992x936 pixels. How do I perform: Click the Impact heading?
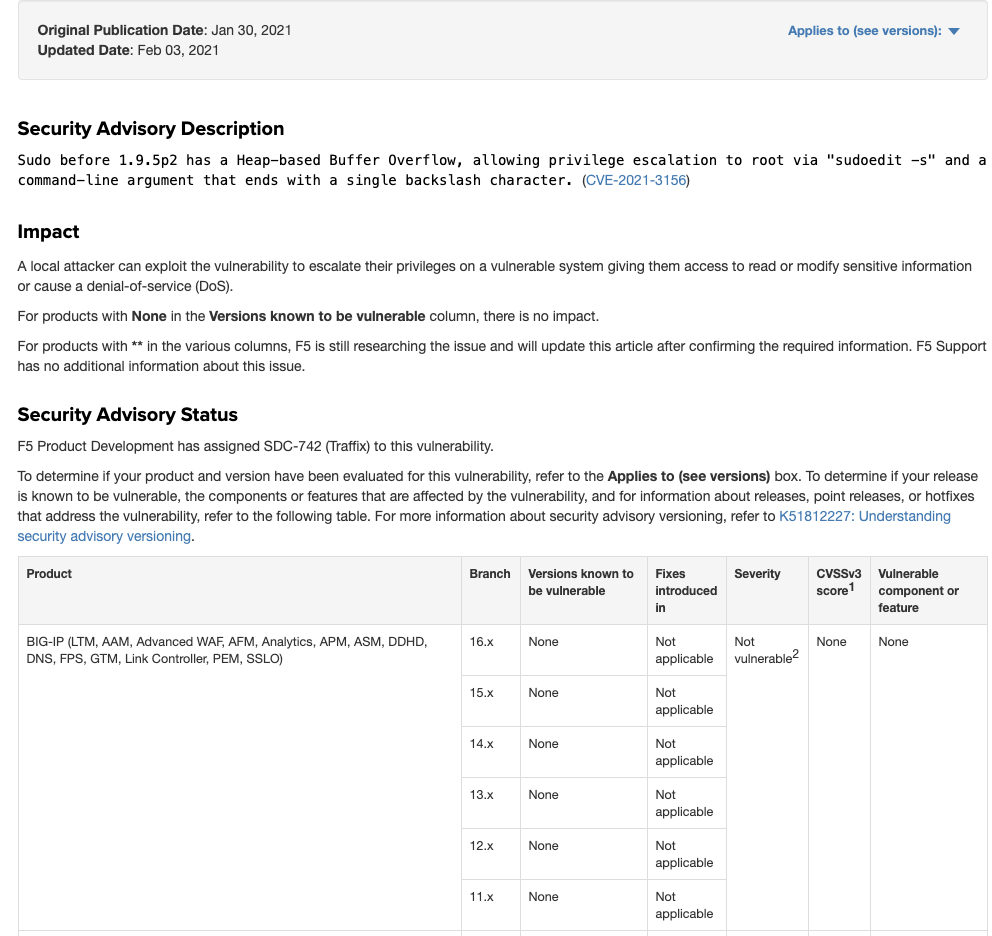48,232
